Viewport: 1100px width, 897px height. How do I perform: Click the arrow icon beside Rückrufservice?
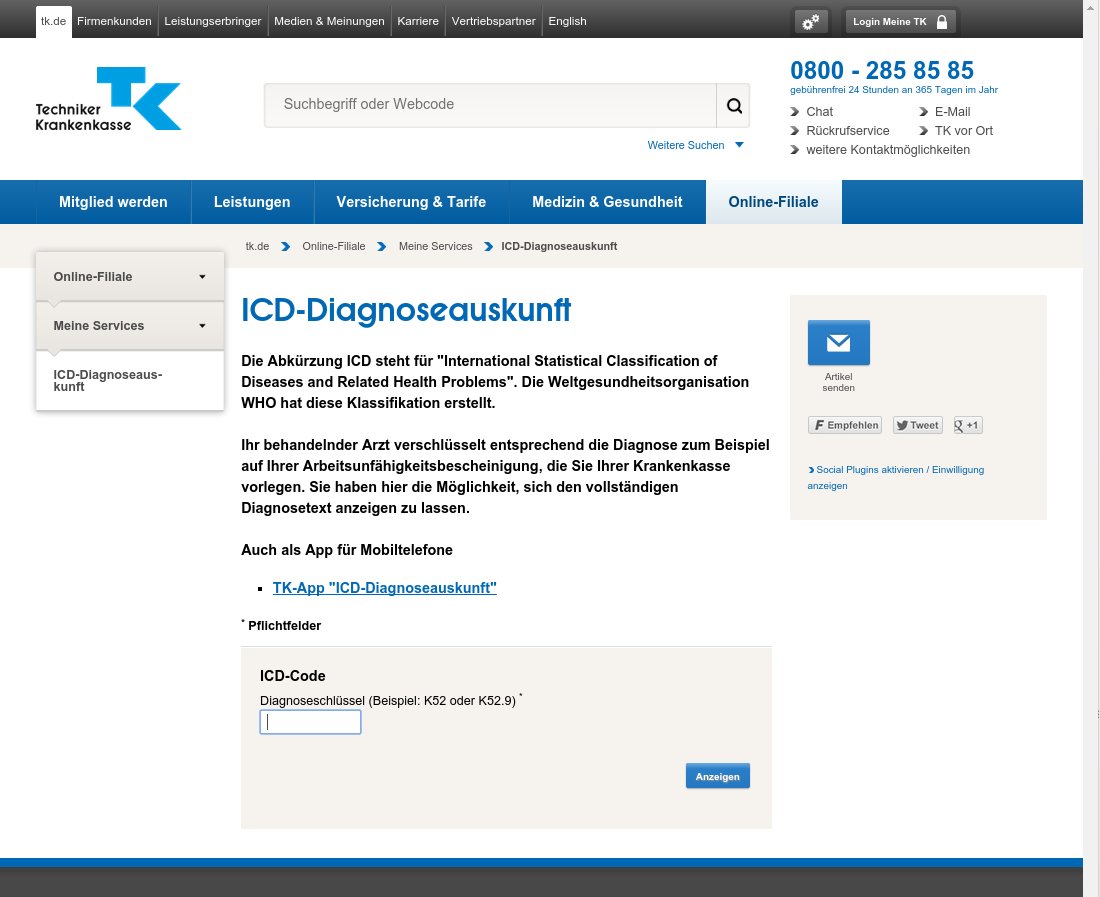[x=795, y=130]
